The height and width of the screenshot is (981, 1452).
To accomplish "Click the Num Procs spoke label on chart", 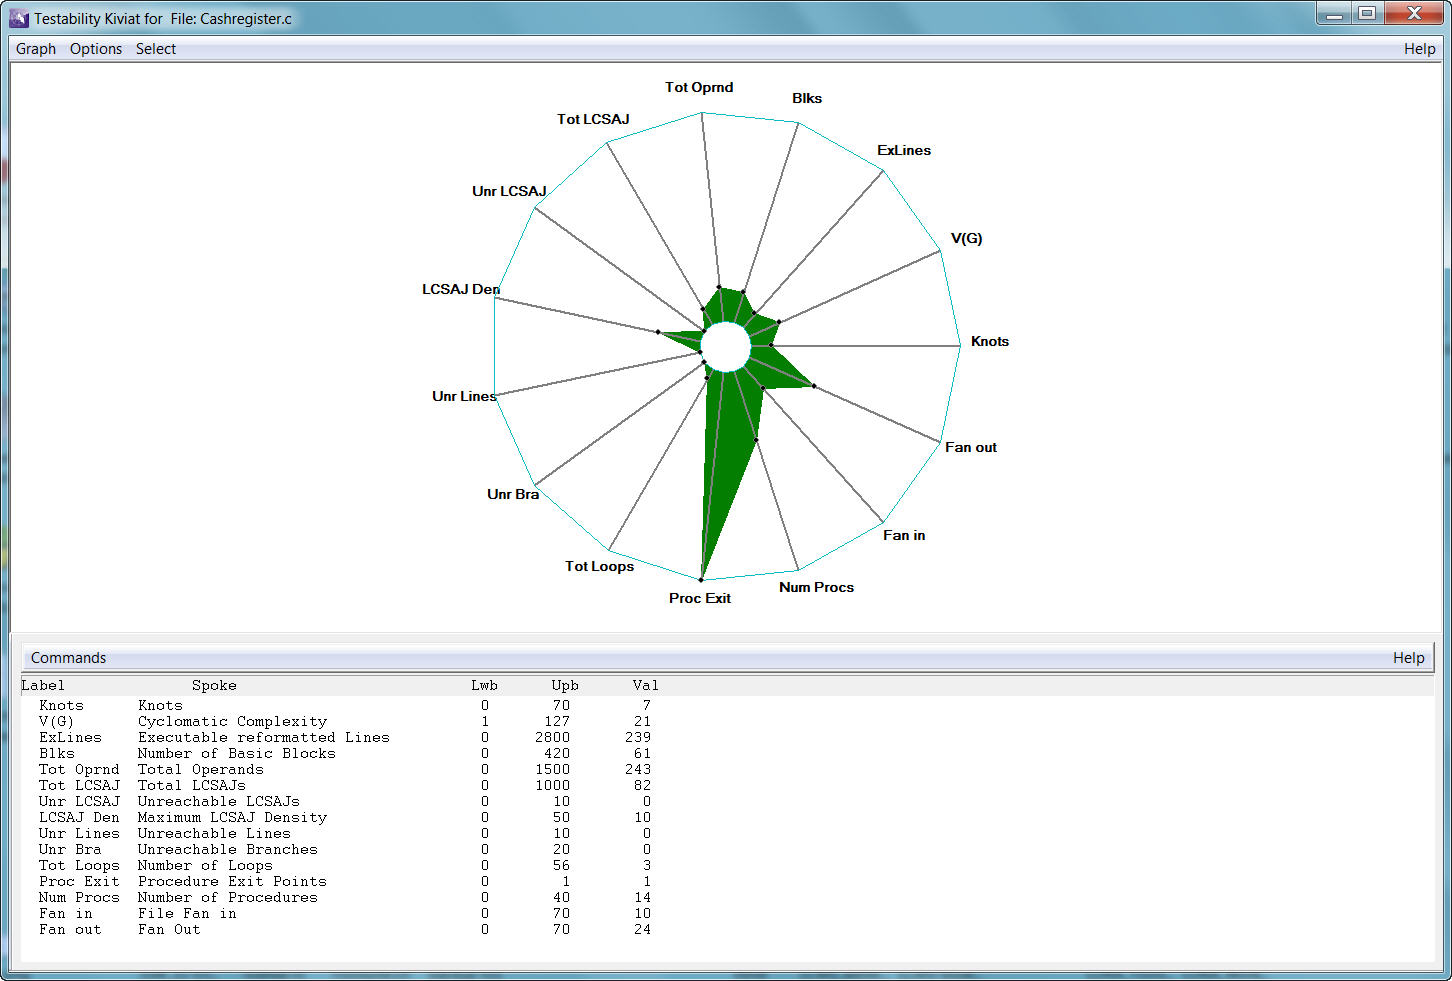I will (x=816, y=587).
